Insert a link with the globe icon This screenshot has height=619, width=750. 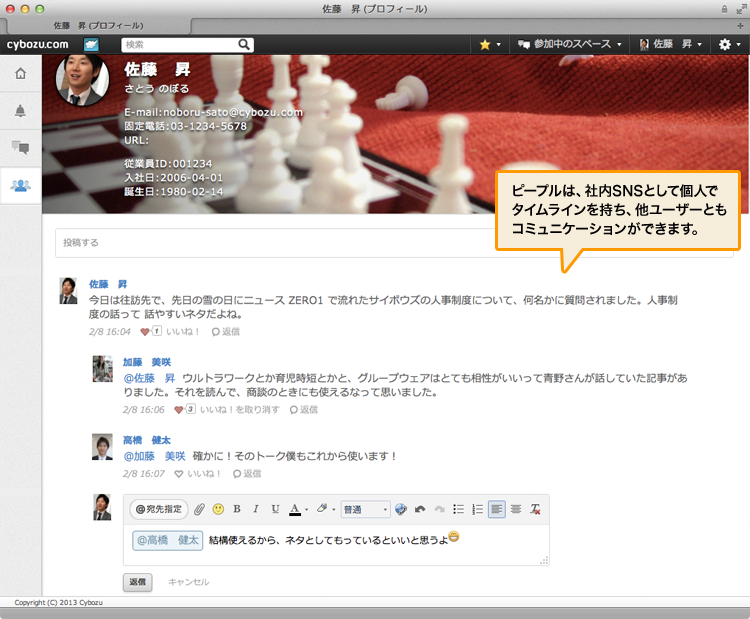(x=401, y=509)
